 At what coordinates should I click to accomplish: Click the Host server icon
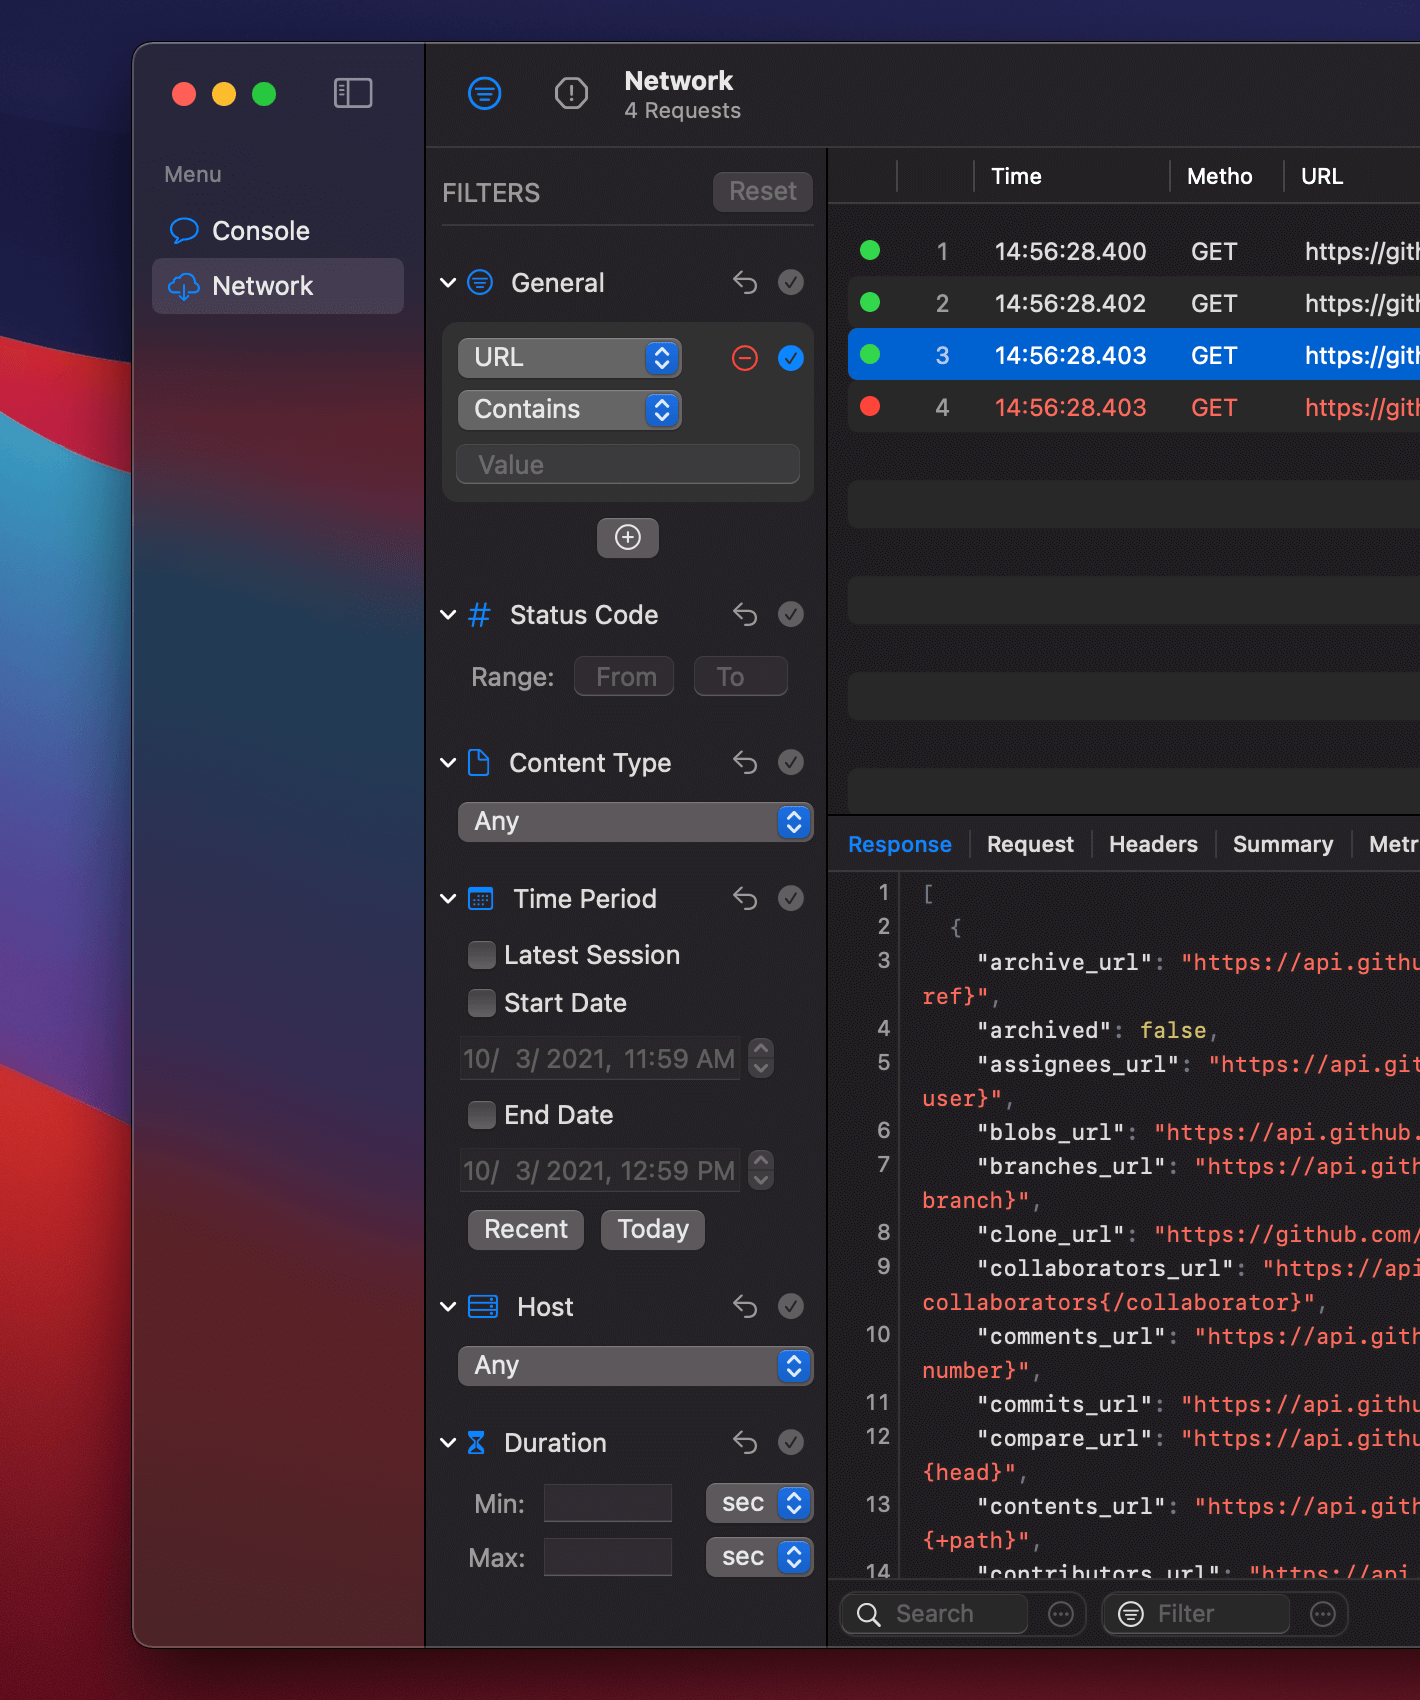(483, 1306)
